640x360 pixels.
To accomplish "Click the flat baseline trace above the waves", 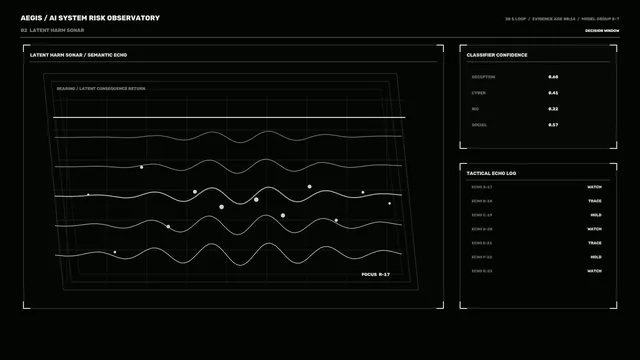I will pos(229,118).
